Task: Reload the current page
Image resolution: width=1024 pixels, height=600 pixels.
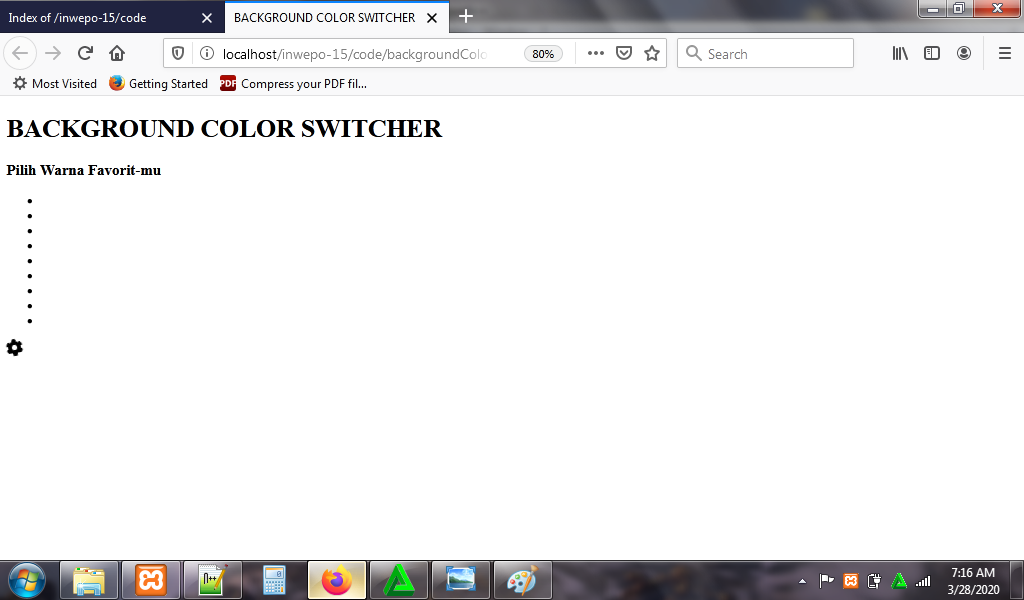Action: [x=85, y=54]
